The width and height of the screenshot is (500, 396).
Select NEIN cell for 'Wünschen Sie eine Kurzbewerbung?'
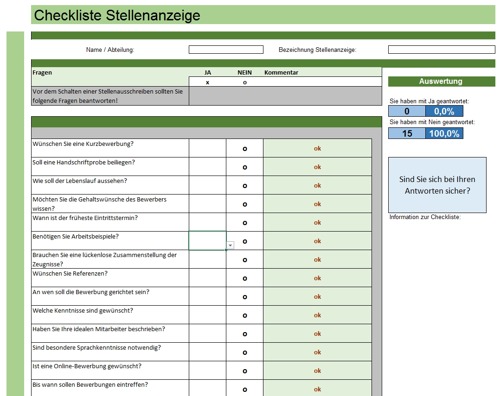(x=245, y=148)
